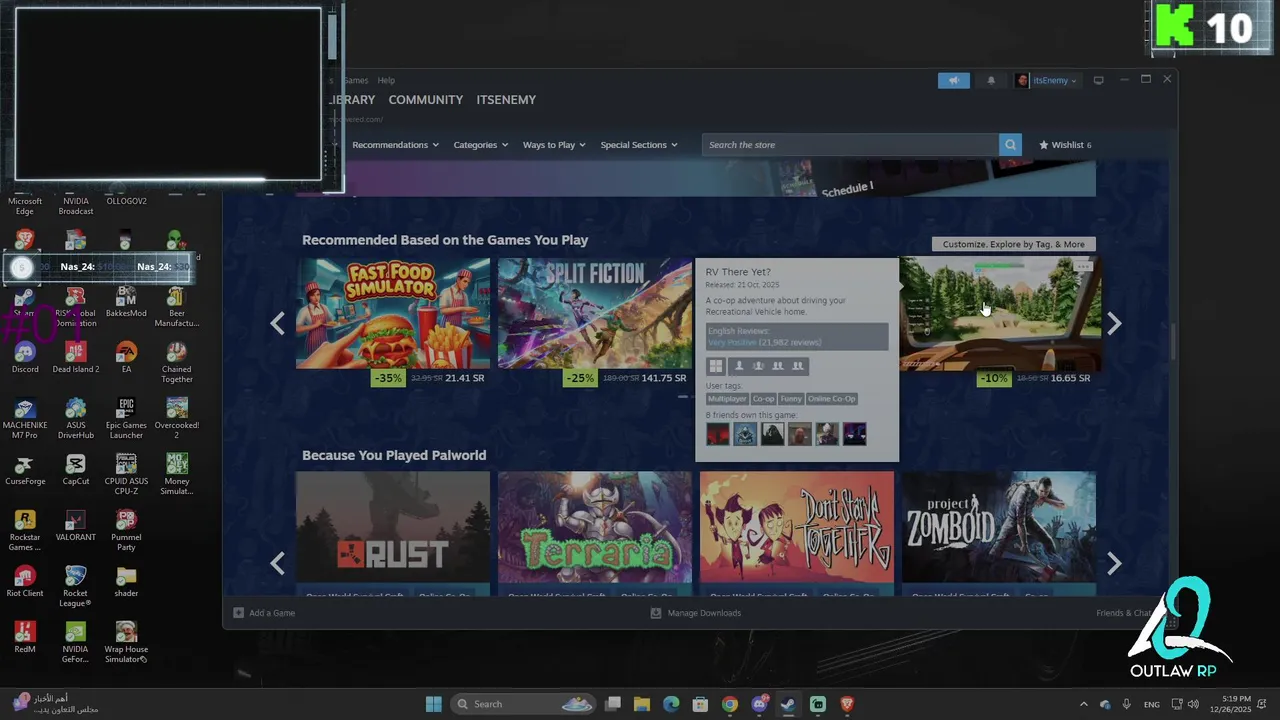The width and height of the screenshot is (1280, 720).
Task: Open the CurseForge desktop shortcut
Action: point(25,470)
